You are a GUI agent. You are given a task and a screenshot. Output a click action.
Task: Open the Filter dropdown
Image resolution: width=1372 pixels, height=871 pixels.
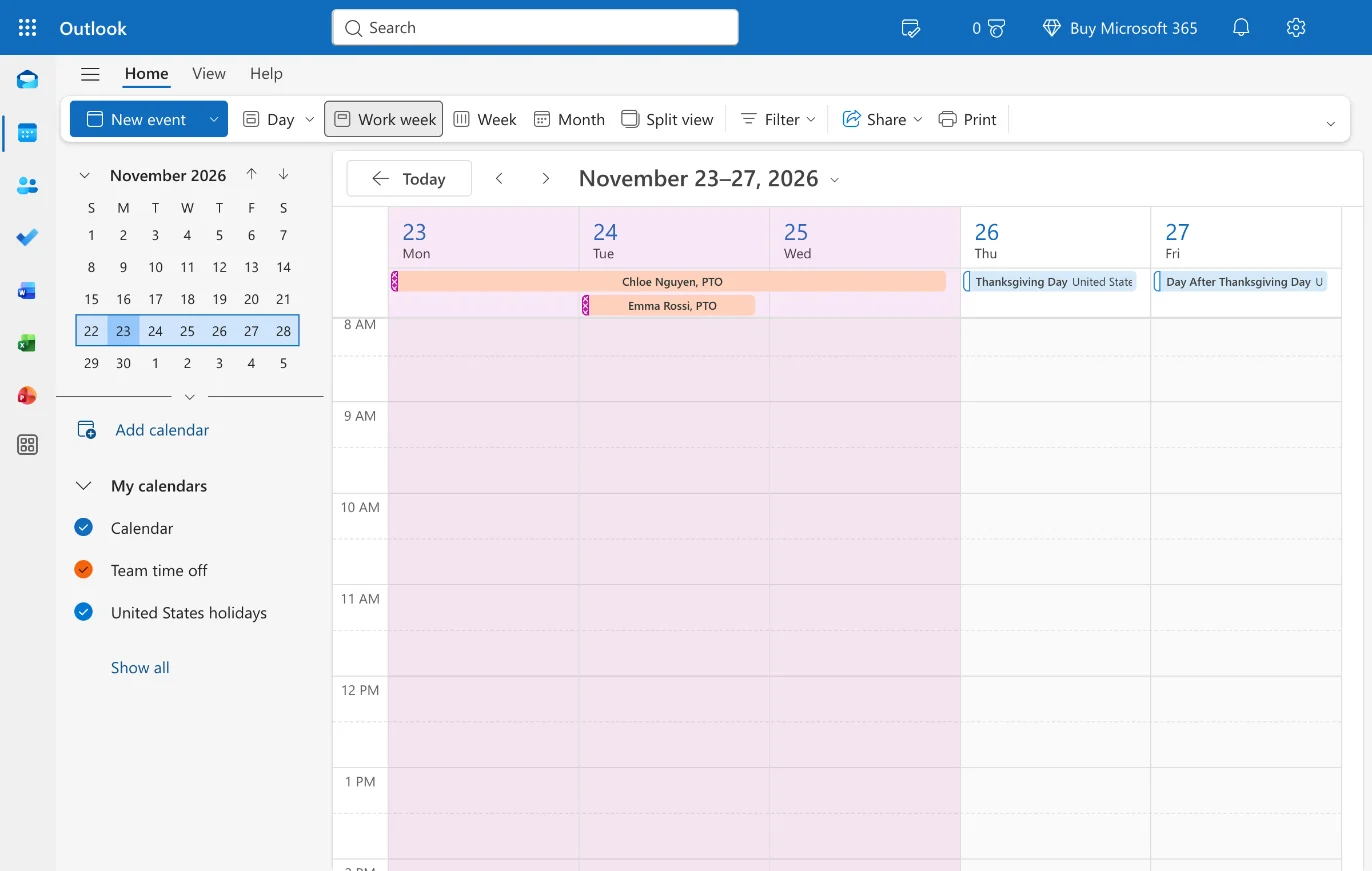tap(778, 119)
